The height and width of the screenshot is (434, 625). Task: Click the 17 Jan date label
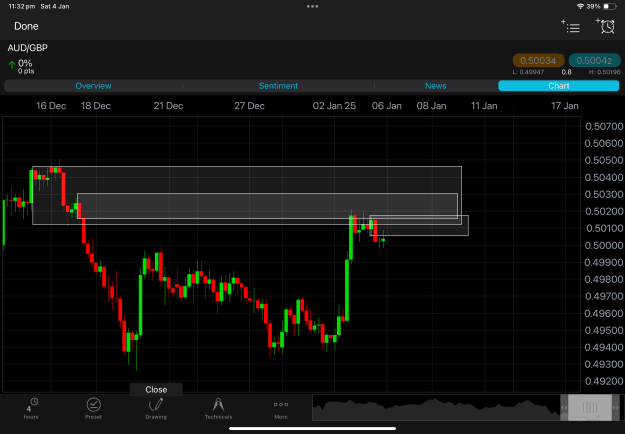[x=564, y=106]
